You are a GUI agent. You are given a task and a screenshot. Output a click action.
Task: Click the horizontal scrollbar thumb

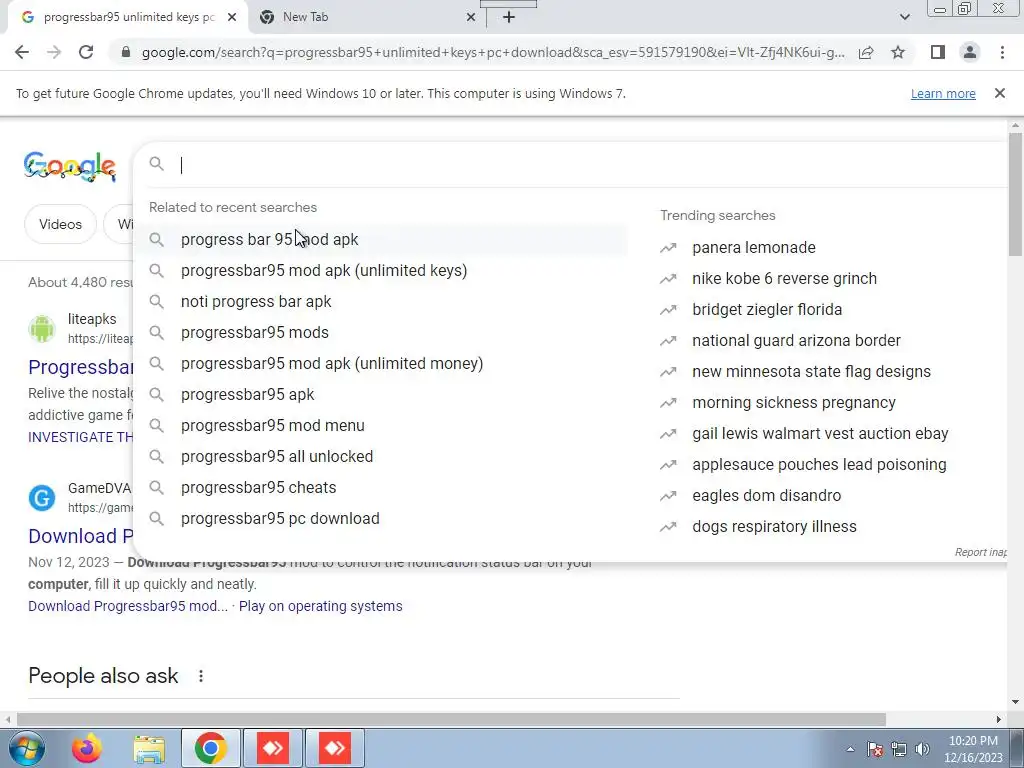click(451, 720)
